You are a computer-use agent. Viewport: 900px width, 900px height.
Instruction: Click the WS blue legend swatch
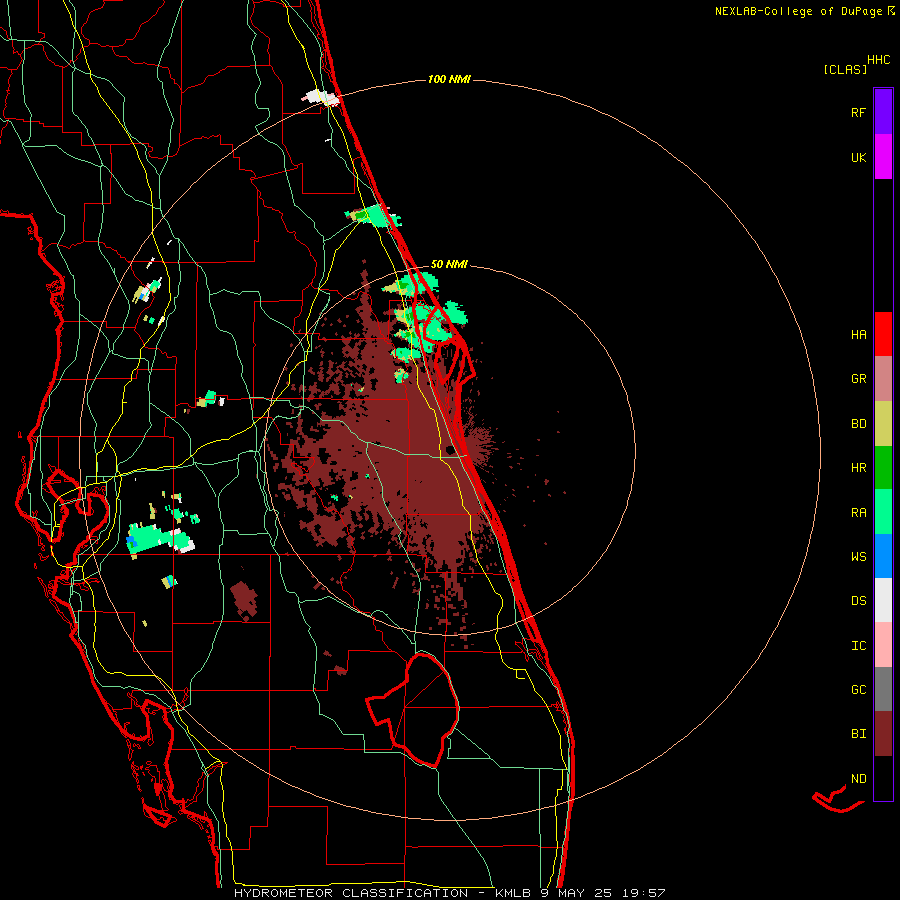tap(883, 556)
